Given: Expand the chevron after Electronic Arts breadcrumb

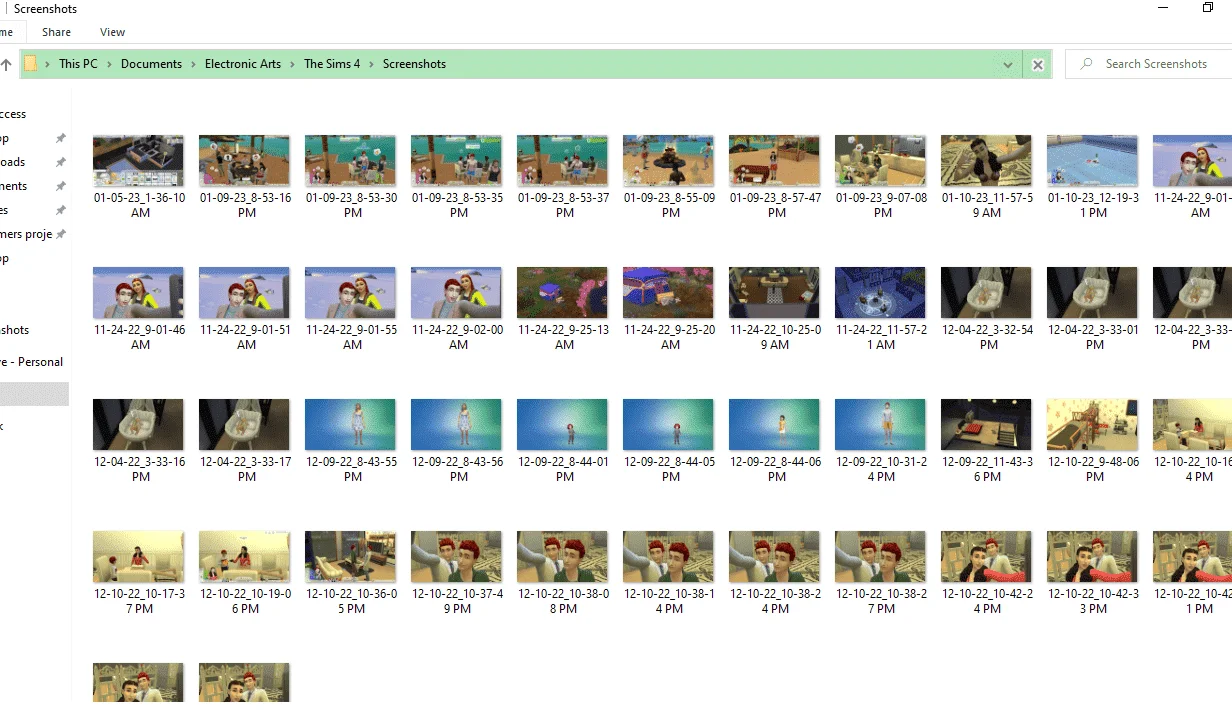Looking at the screenshot, I should (293, 64).
